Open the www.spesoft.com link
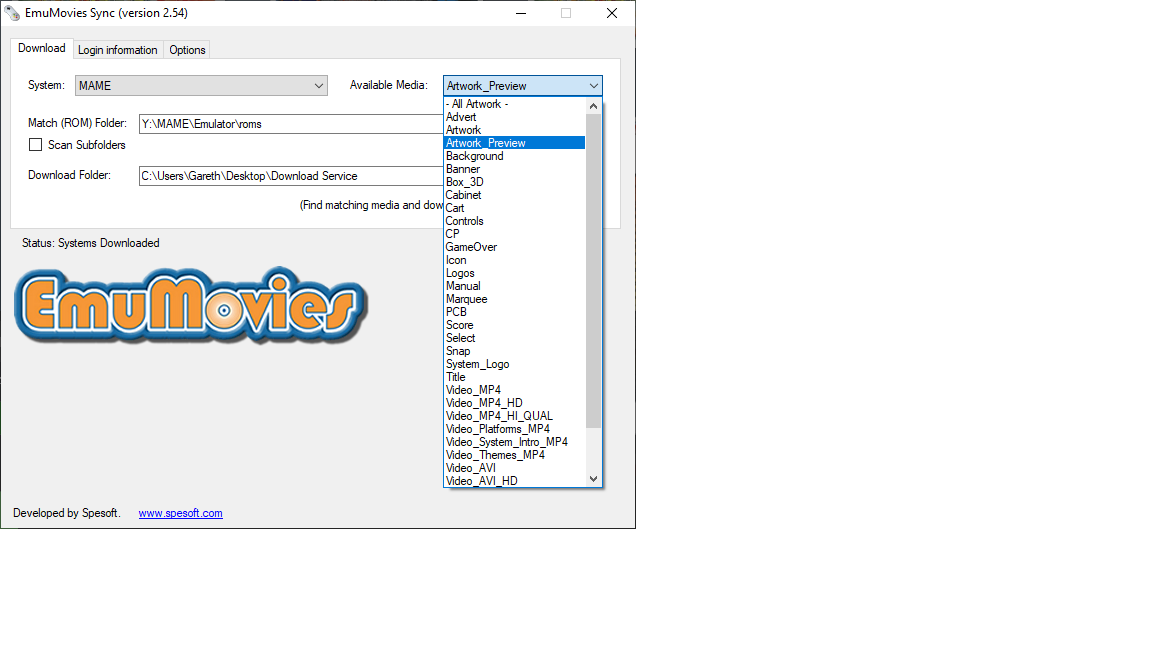Screen dimensions: 1152x648 (181, 513)
